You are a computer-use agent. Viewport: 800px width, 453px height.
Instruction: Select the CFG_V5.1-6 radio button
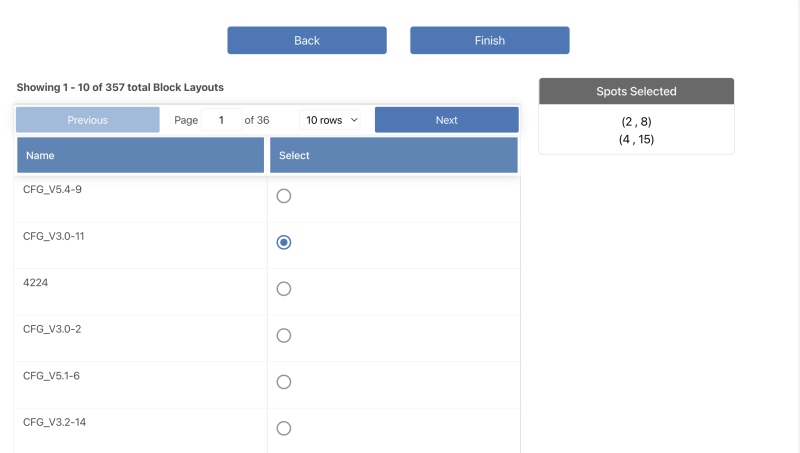[x=284, y=382]
